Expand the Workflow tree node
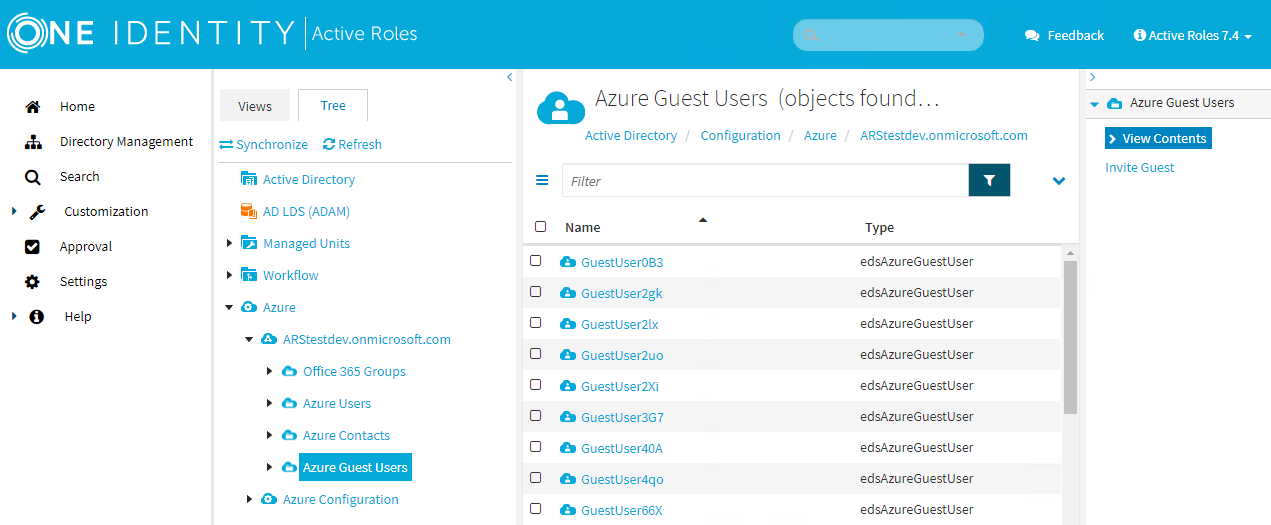 (230, 275)
